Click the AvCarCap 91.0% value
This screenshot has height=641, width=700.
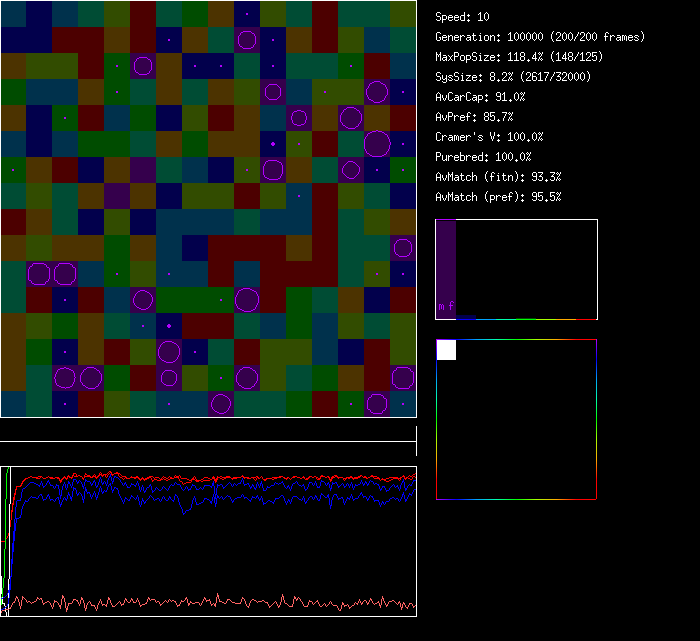coord(480,97)
